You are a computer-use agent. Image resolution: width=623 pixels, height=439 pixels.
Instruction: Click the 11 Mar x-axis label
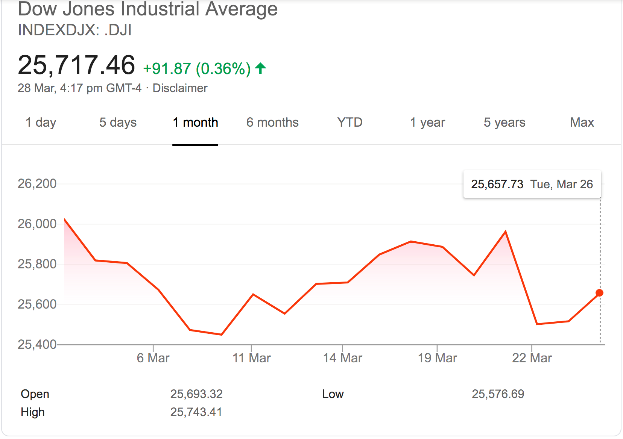coord(252,358)
